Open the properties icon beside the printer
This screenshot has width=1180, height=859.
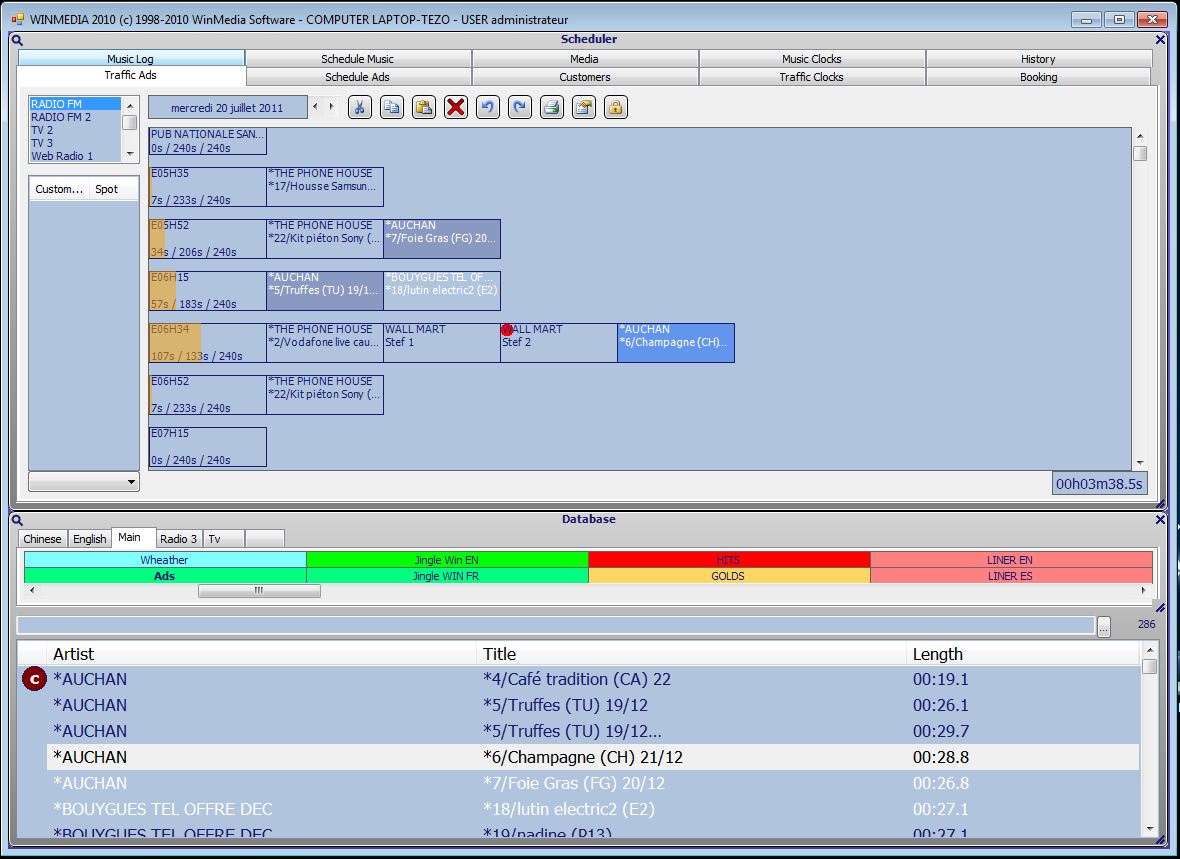[x=584, y=107]
